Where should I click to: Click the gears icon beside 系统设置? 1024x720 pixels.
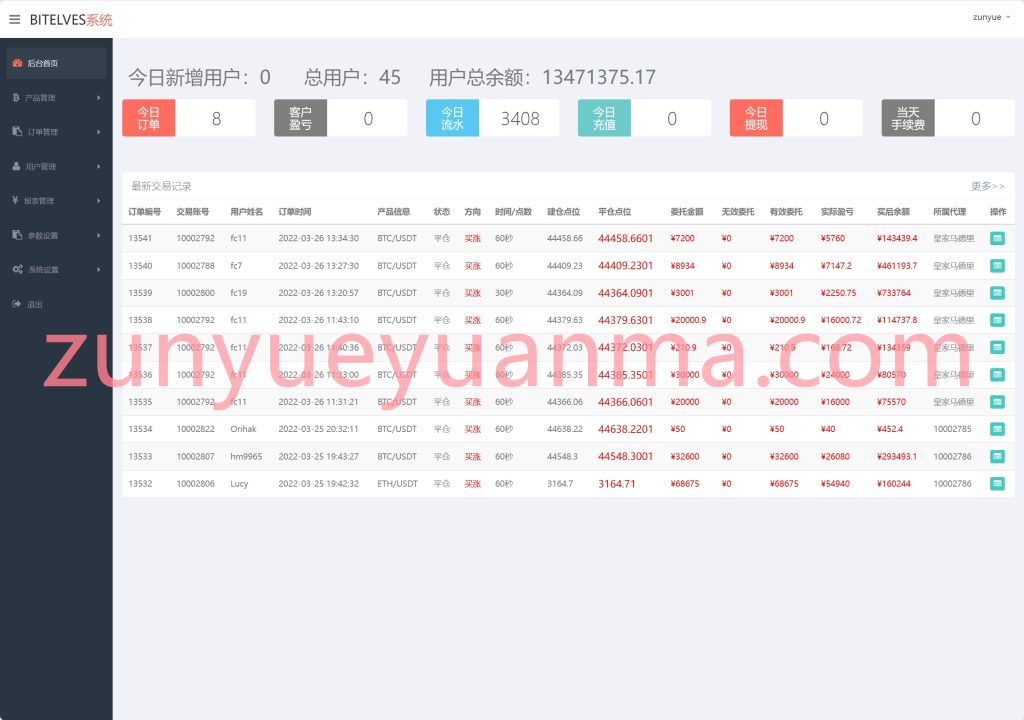point(18,269)
